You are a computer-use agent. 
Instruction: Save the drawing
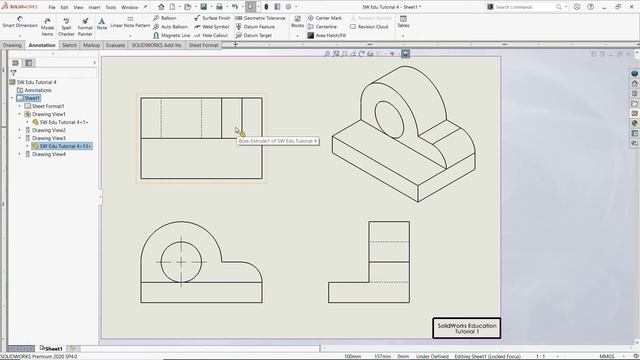[203, 7]
